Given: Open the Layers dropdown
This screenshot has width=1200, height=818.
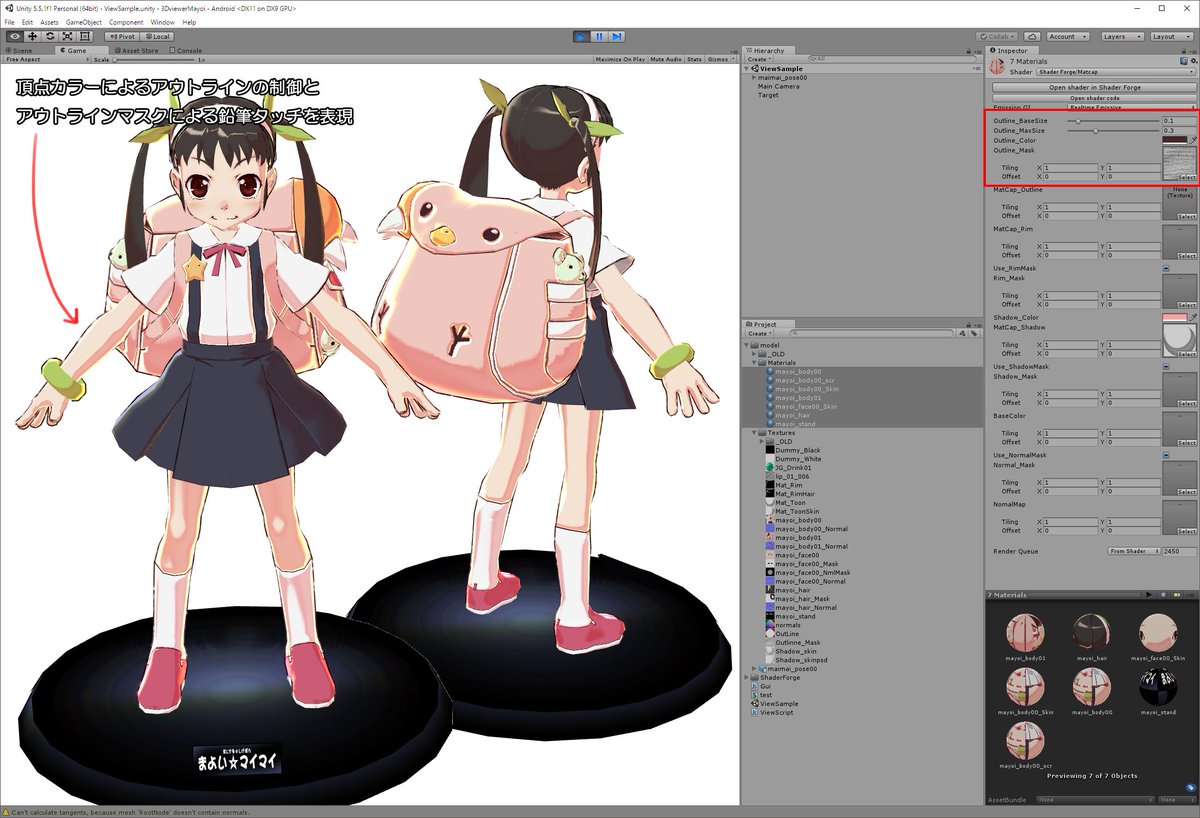Looking at the screenshot, I should (x=1121, y=36).
